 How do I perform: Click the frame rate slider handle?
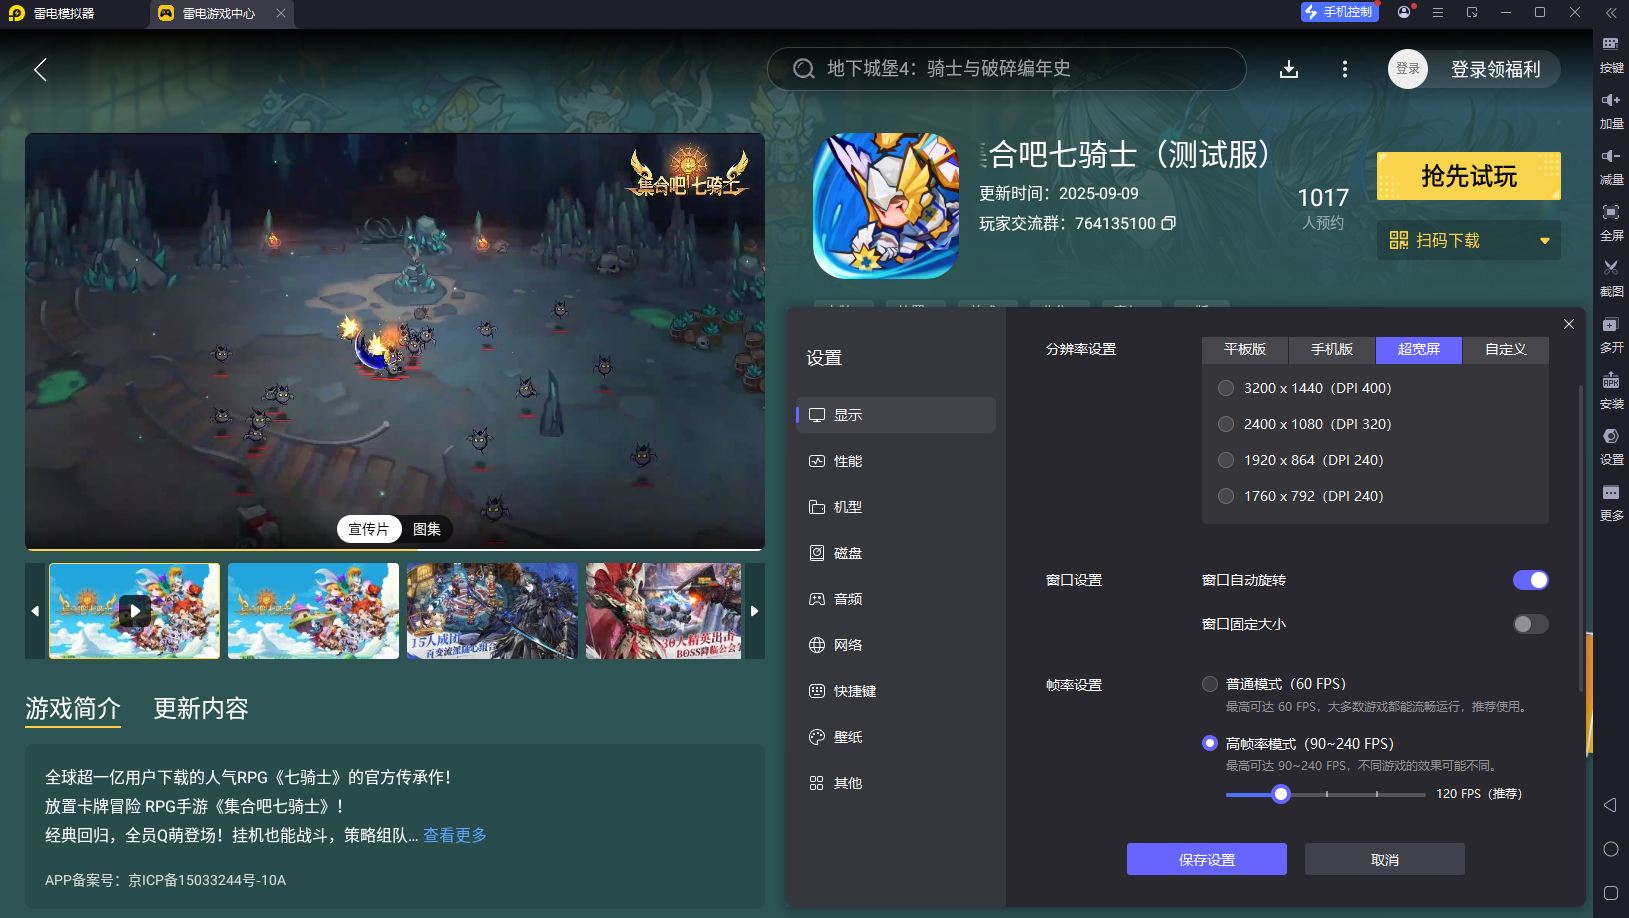pos(1281,794)
